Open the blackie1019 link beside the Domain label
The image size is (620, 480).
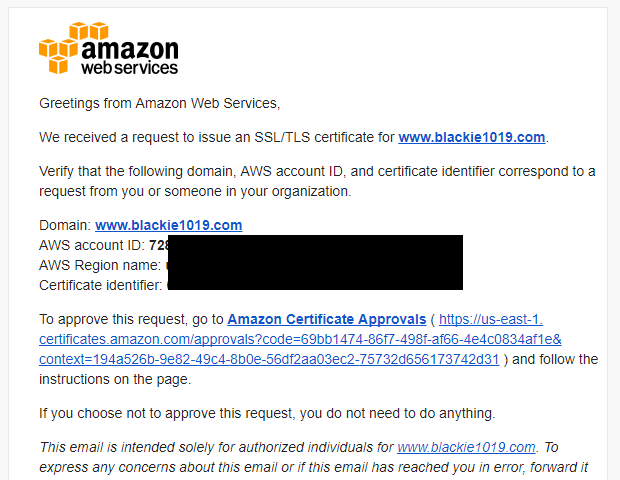[x=168, y=225]
